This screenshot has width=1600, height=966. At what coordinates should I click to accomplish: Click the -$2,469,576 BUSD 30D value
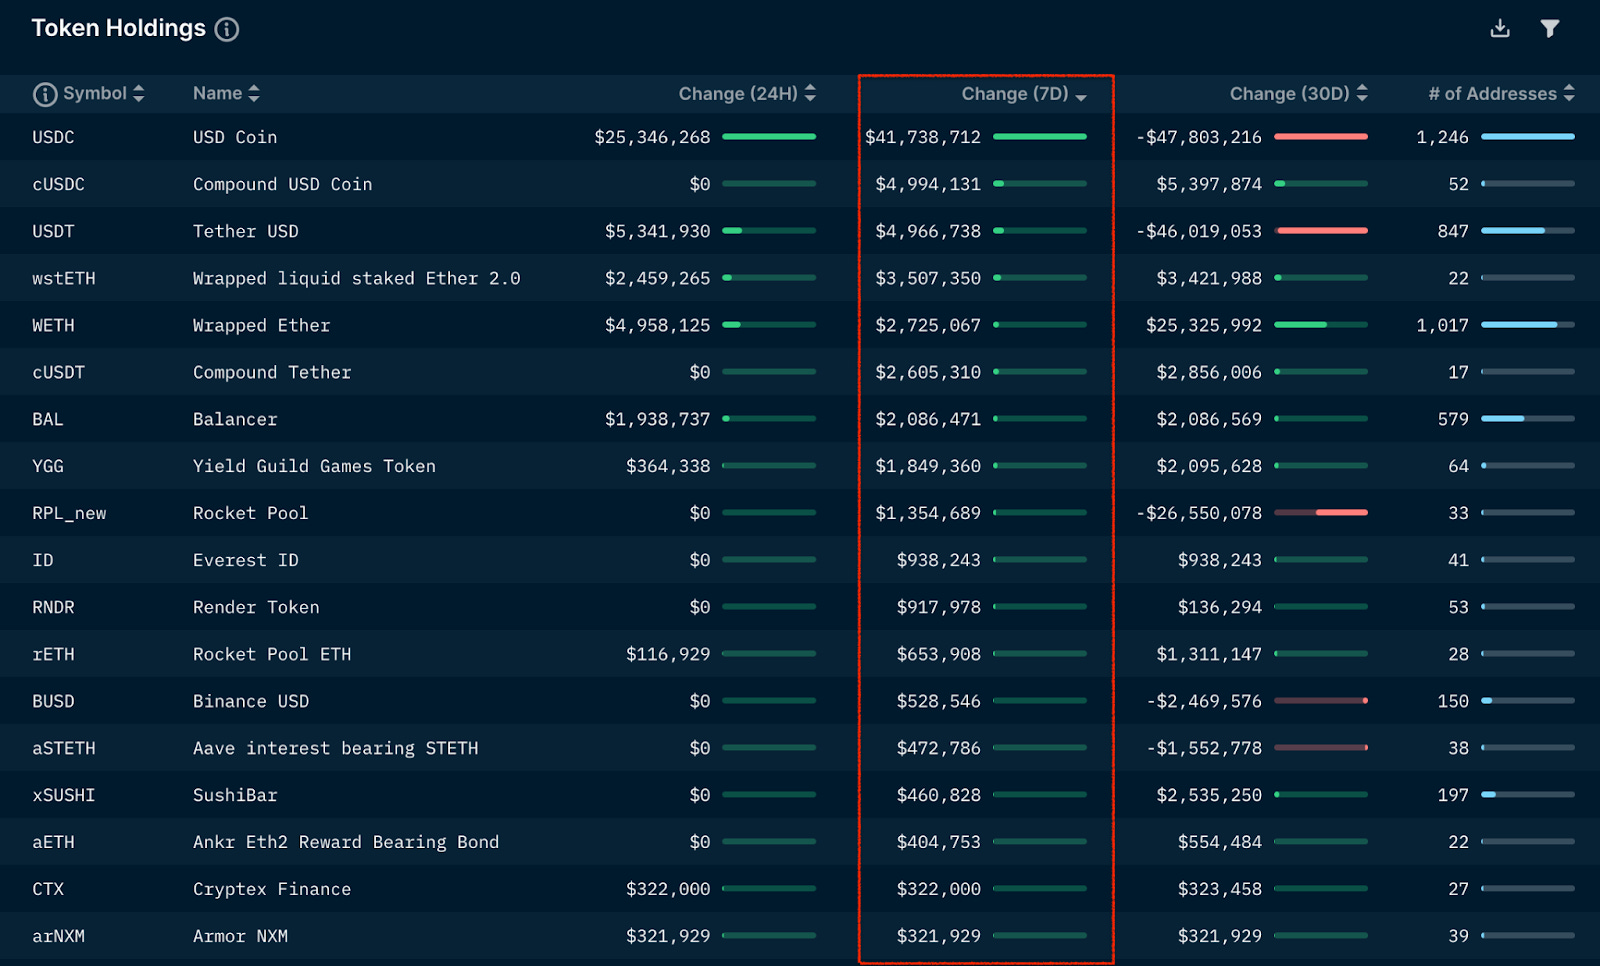coord(1204,701)
